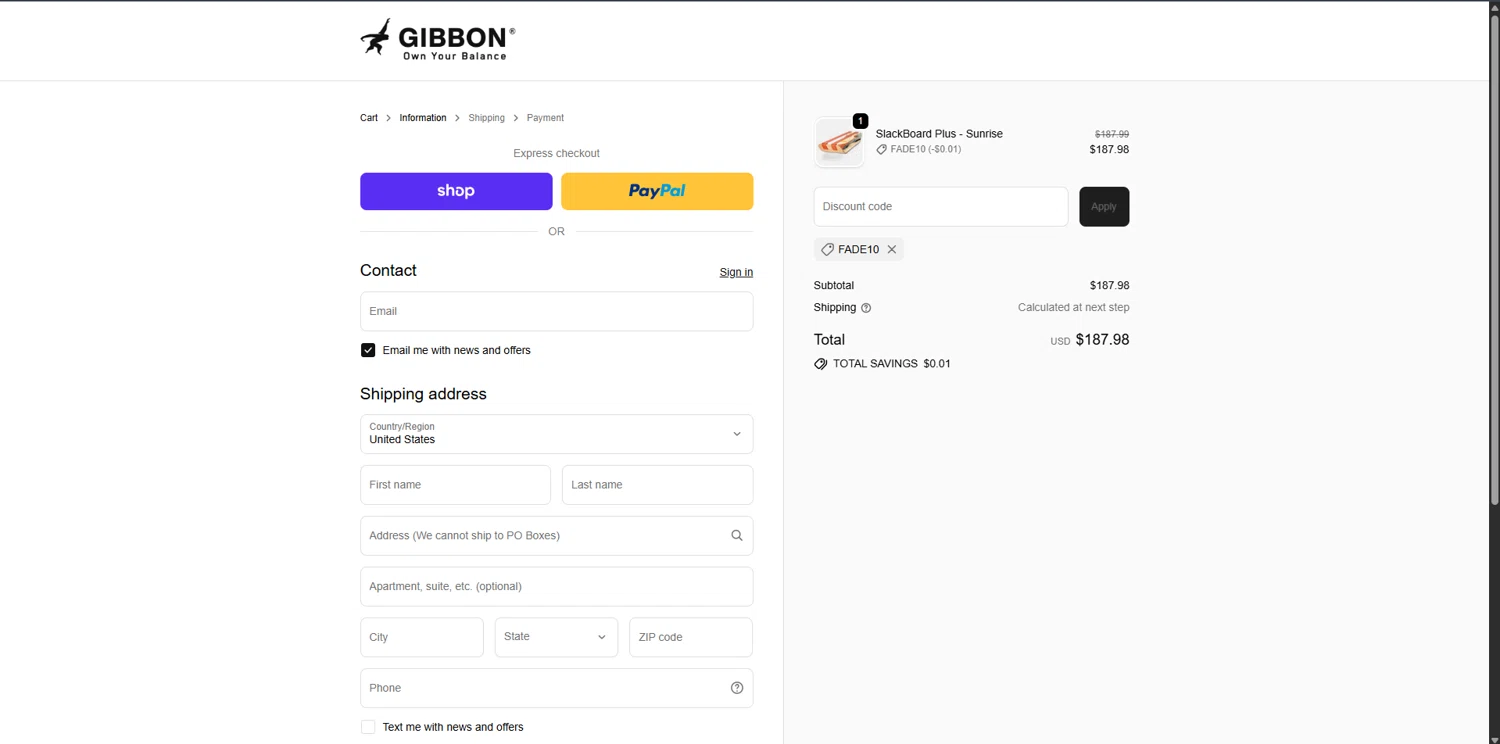Select the Payment breadcrumb step
The width and height of the screenshot is (1500, 744).
(545, 118)
